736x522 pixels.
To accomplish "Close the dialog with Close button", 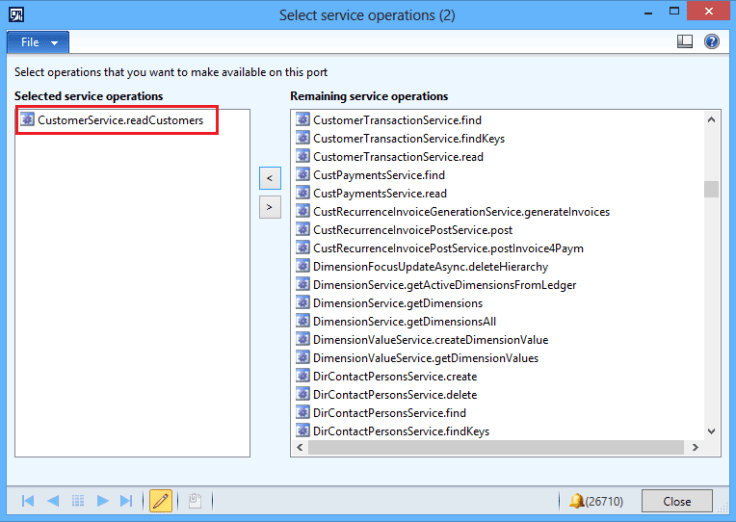I will (677, 501).
